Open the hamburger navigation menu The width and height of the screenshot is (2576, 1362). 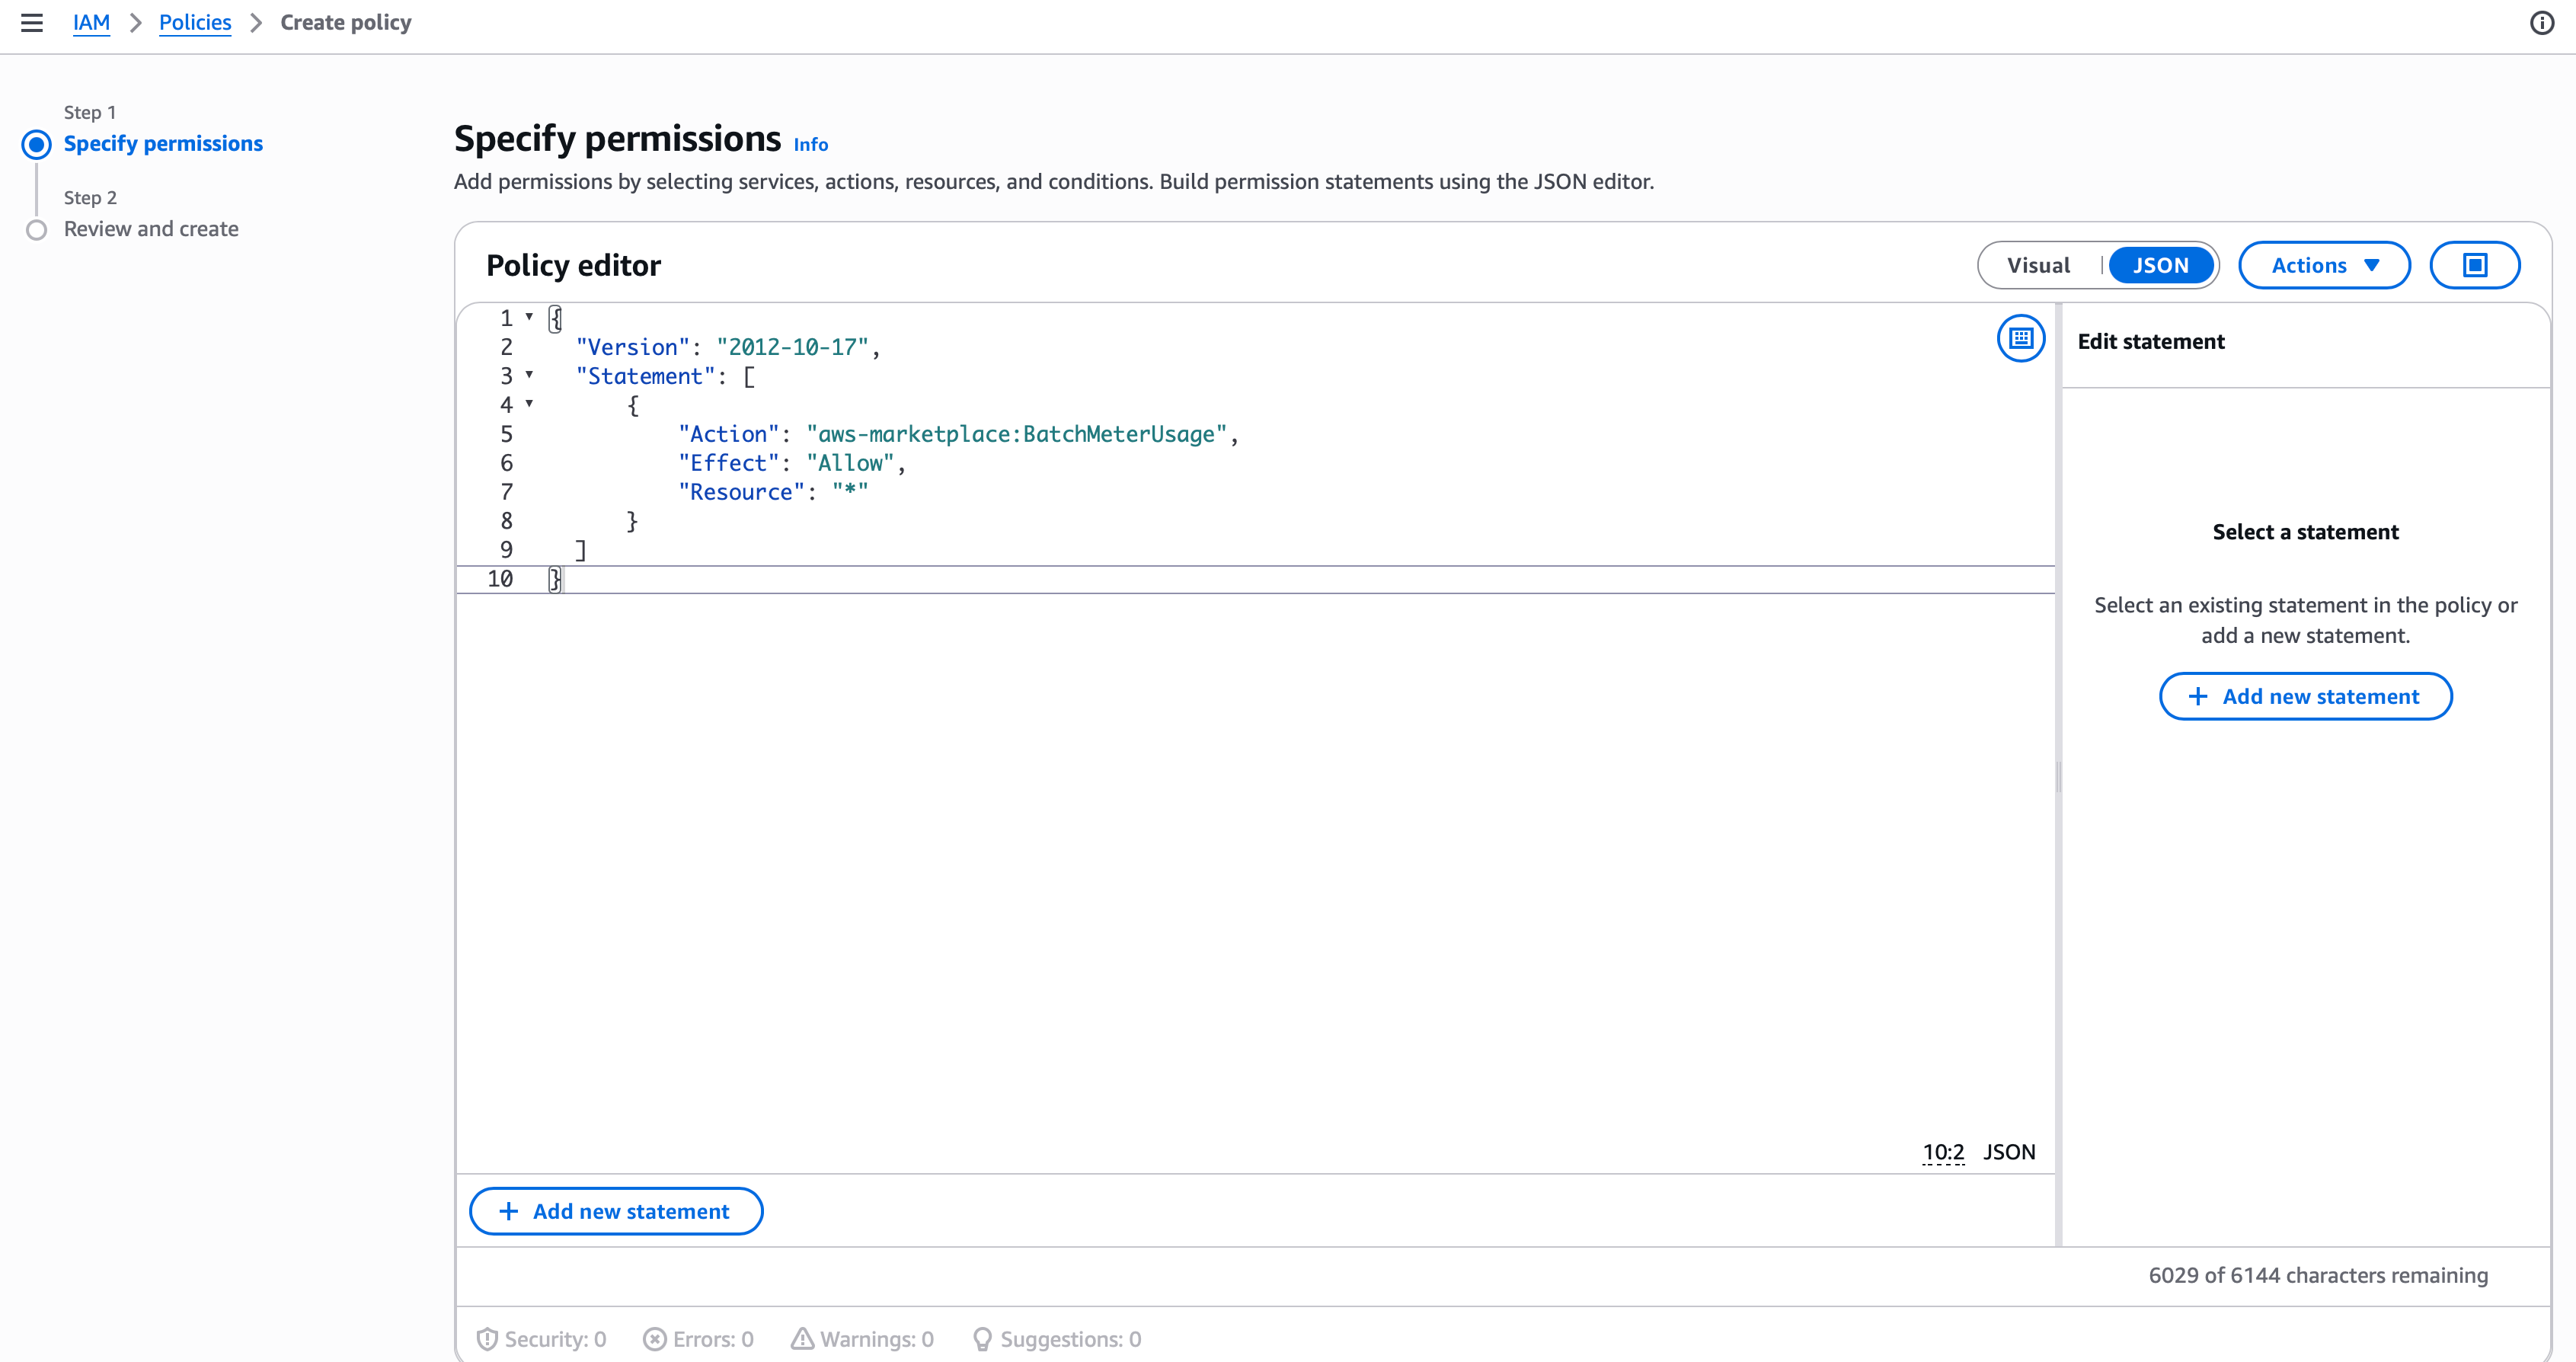click(x=32, y=22)
